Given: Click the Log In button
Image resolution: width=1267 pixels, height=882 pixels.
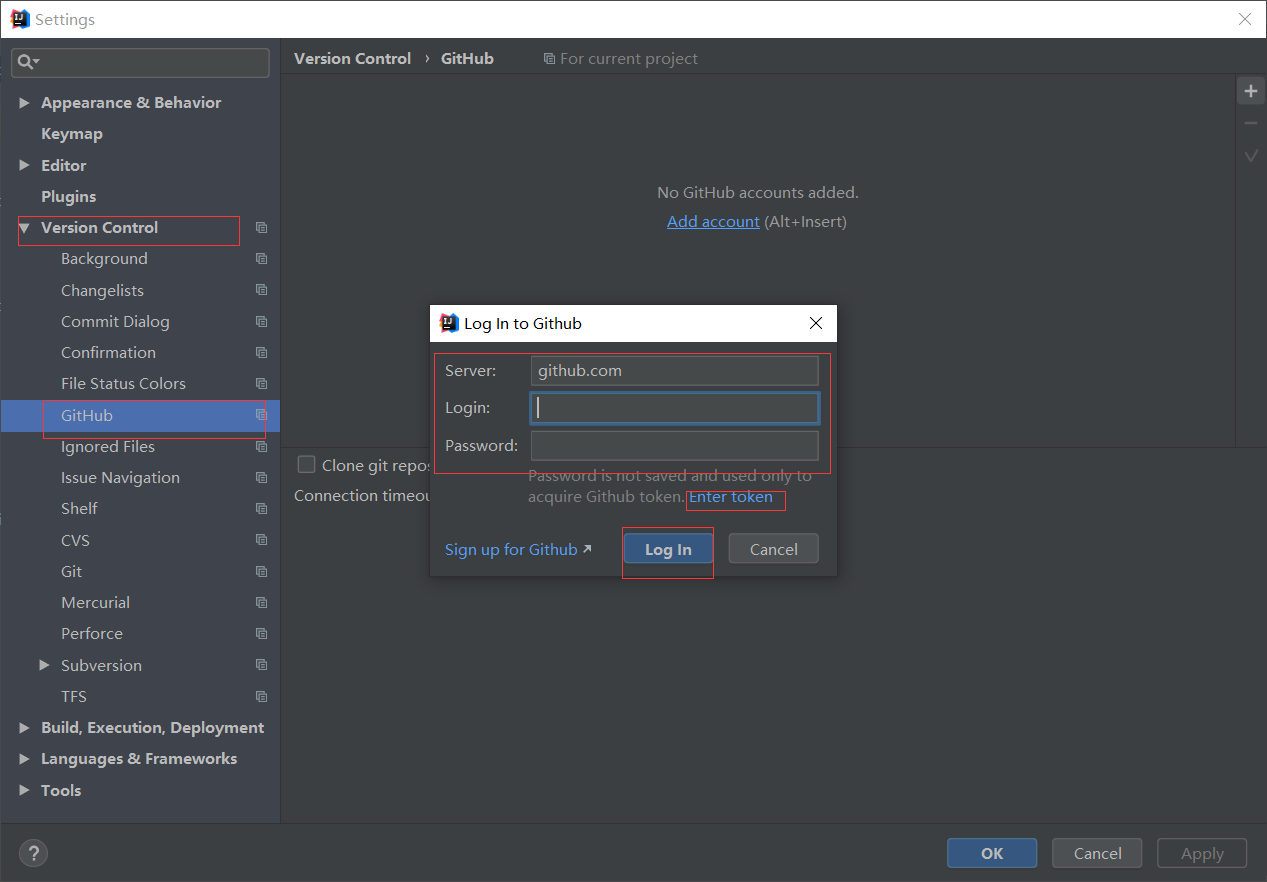Looking at the screenshot, I should point(668,549).
